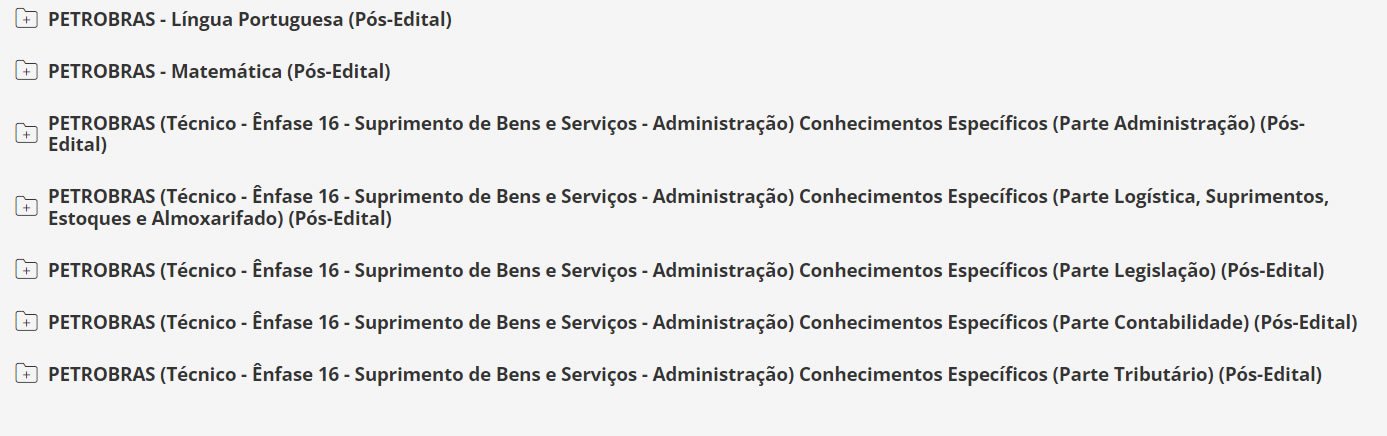The image size is (1387, 436).
Task: Expand the Língua Portuguesa folder icon
Action: tap(27, 19)
